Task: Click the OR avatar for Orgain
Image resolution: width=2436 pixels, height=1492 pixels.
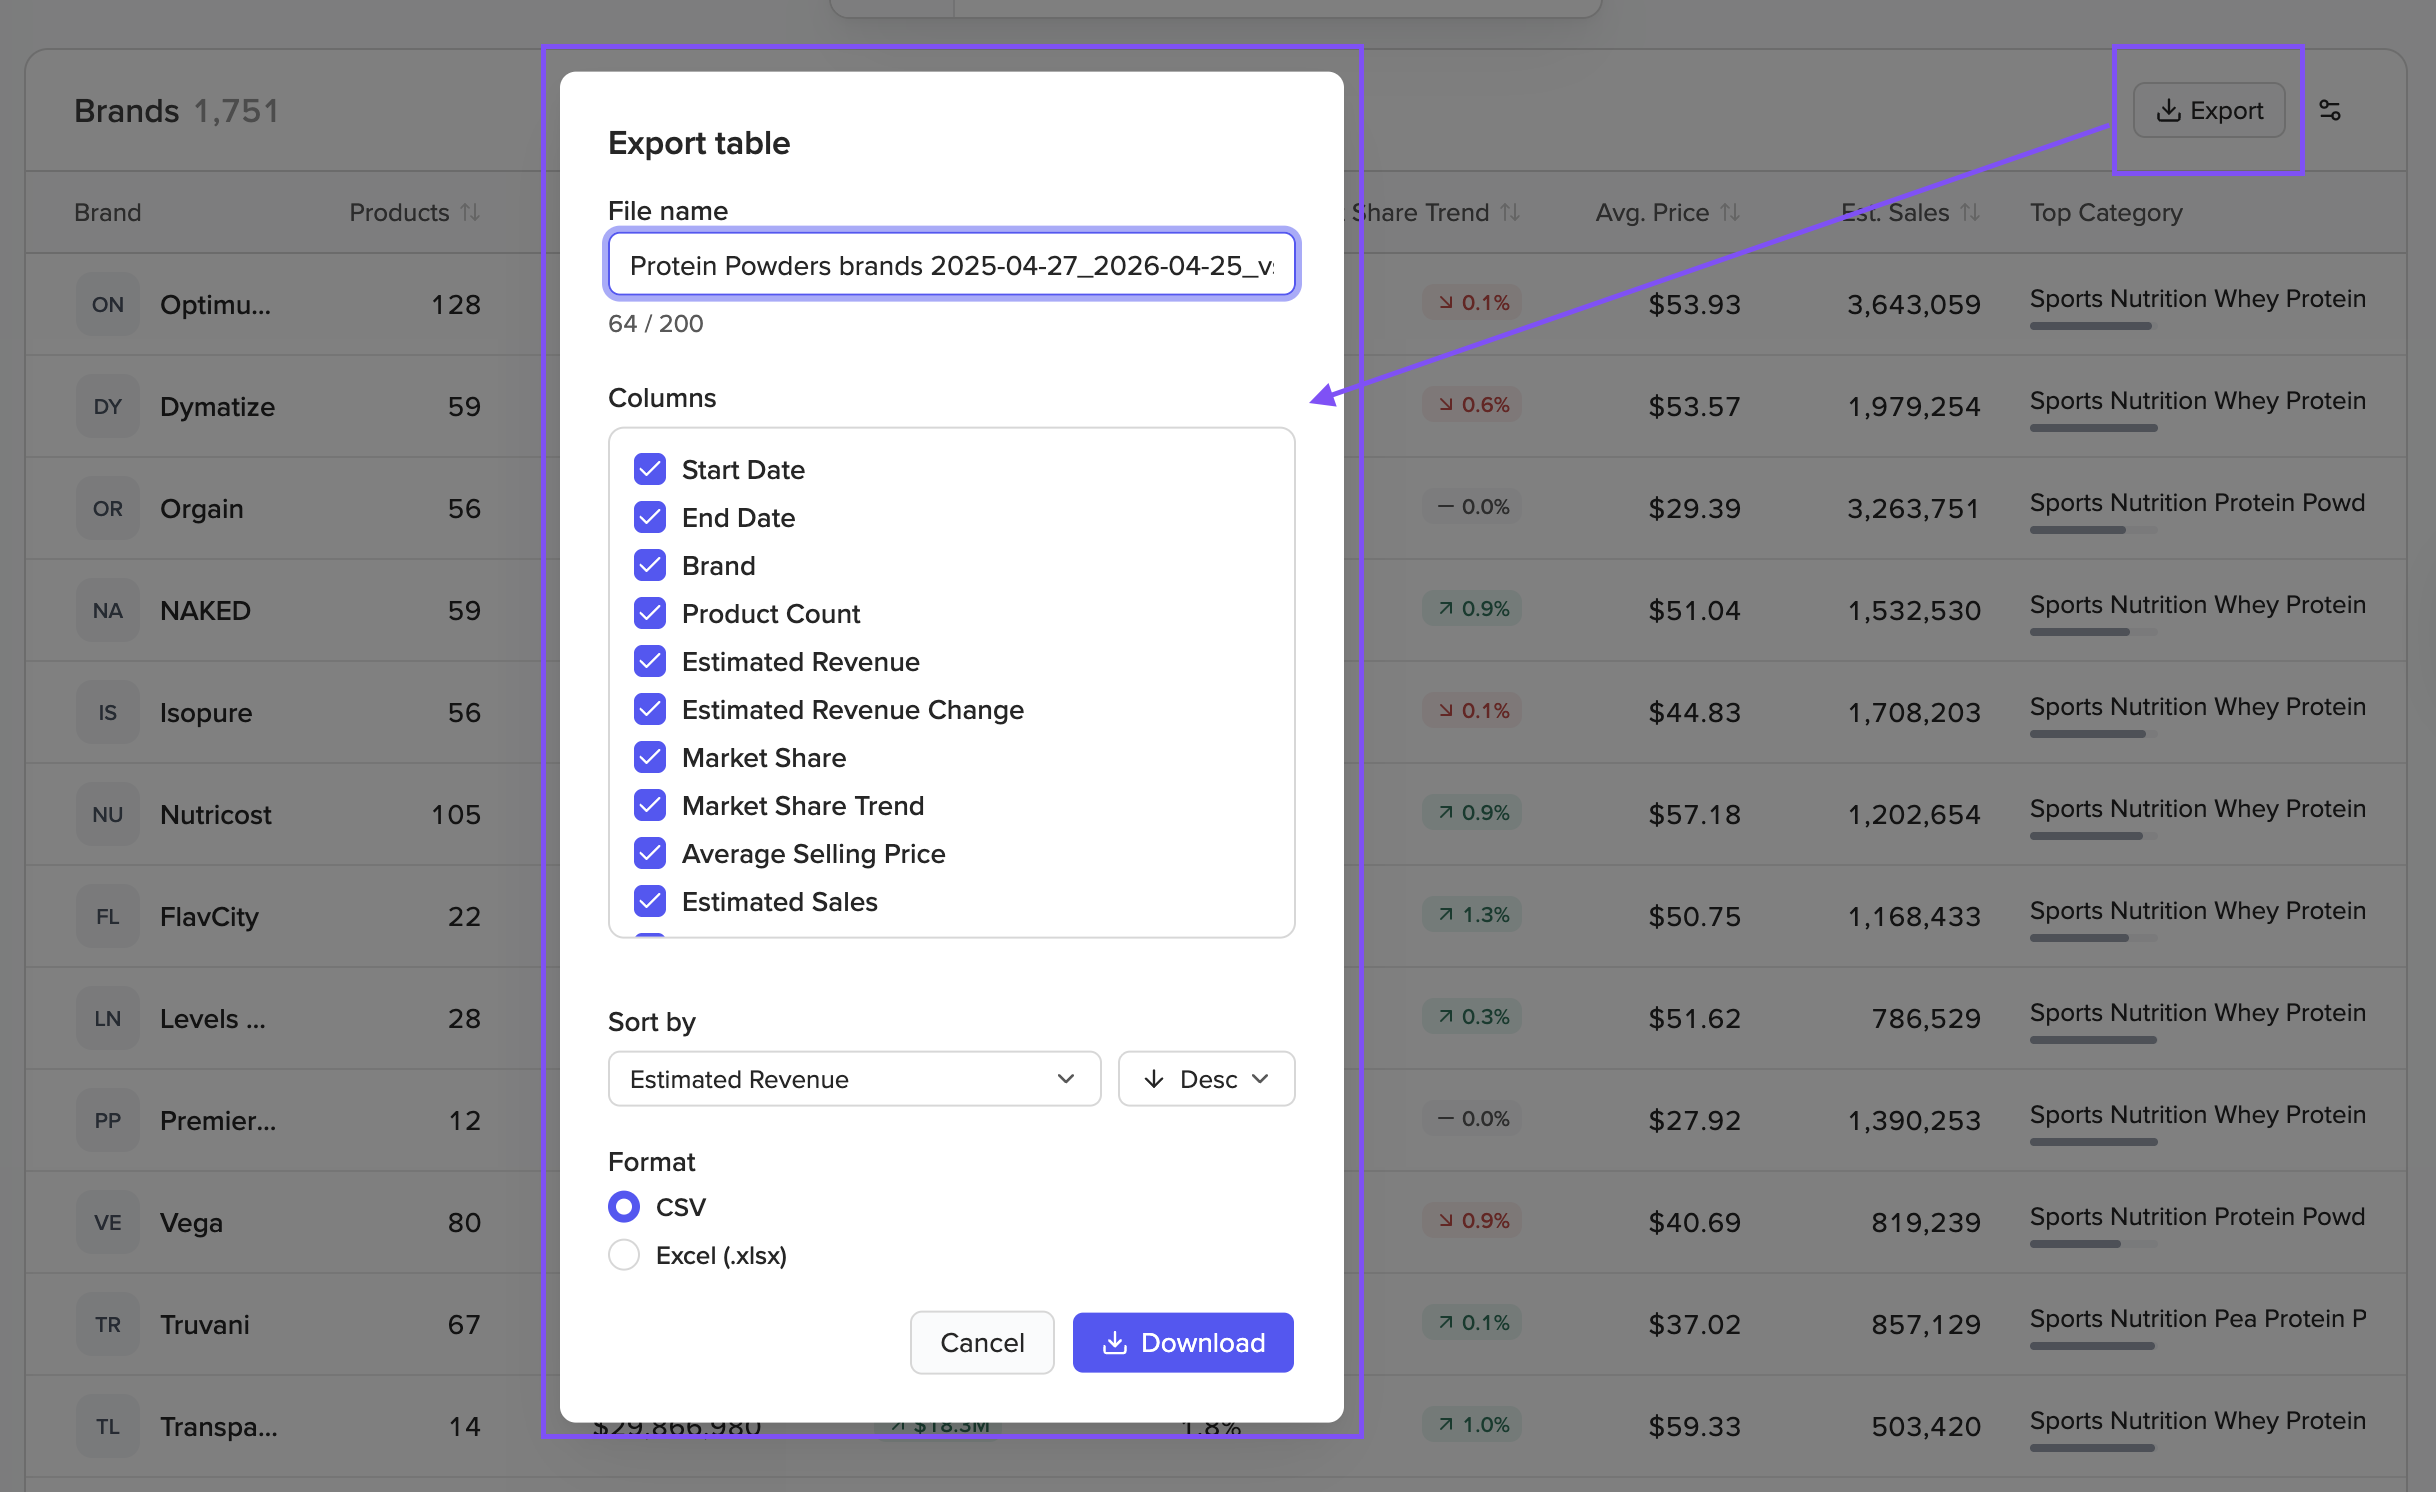Action: coord(108,509)
